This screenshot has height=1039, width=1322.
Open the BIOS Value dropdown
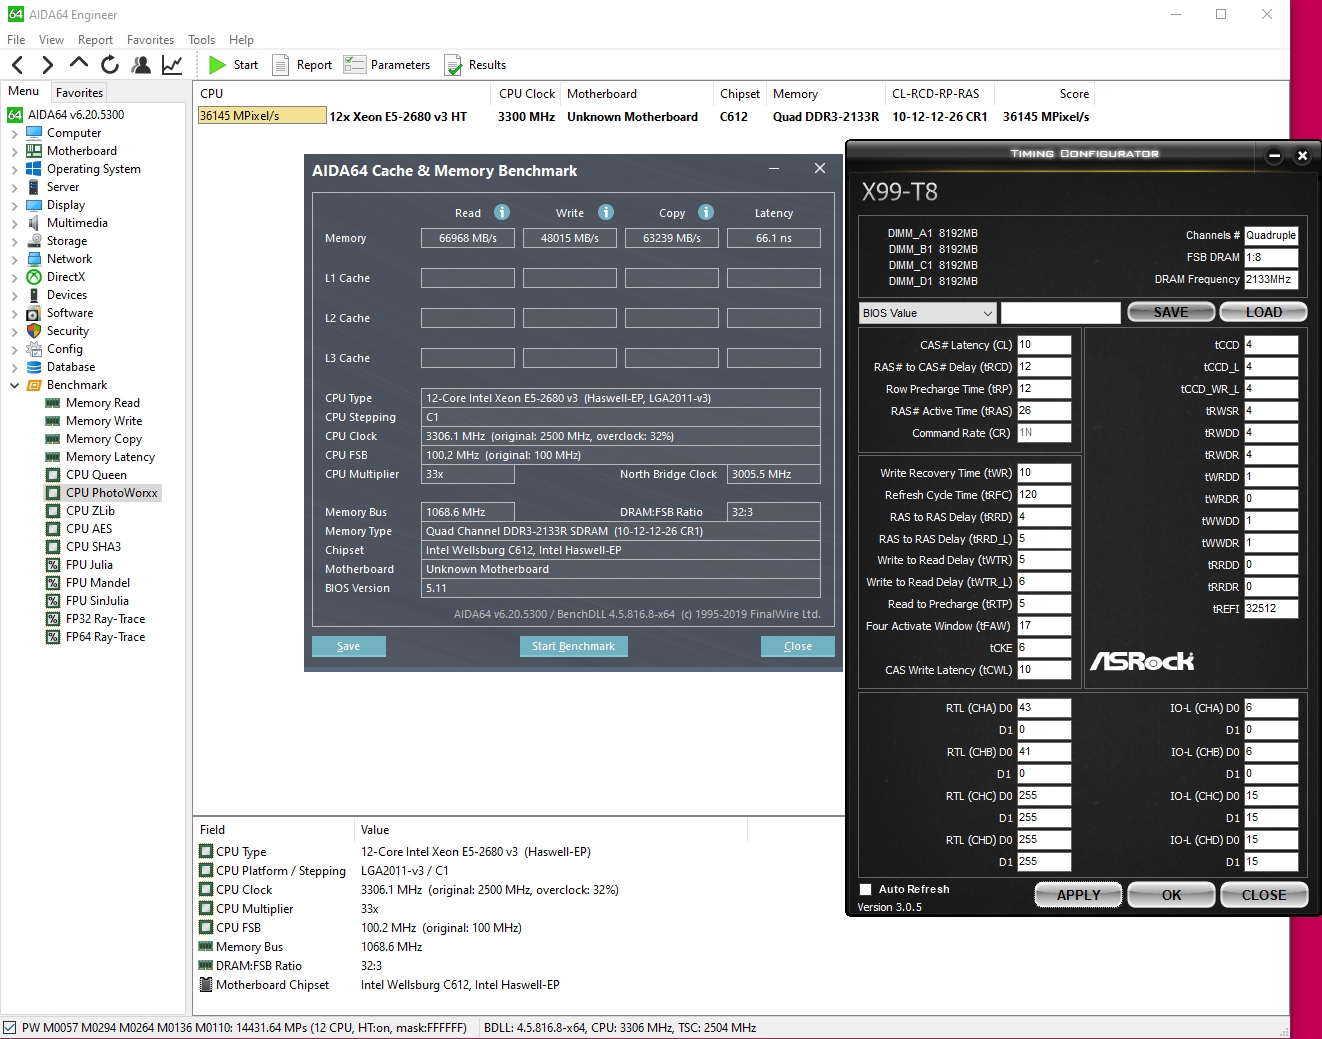click(x=927, y=313)
